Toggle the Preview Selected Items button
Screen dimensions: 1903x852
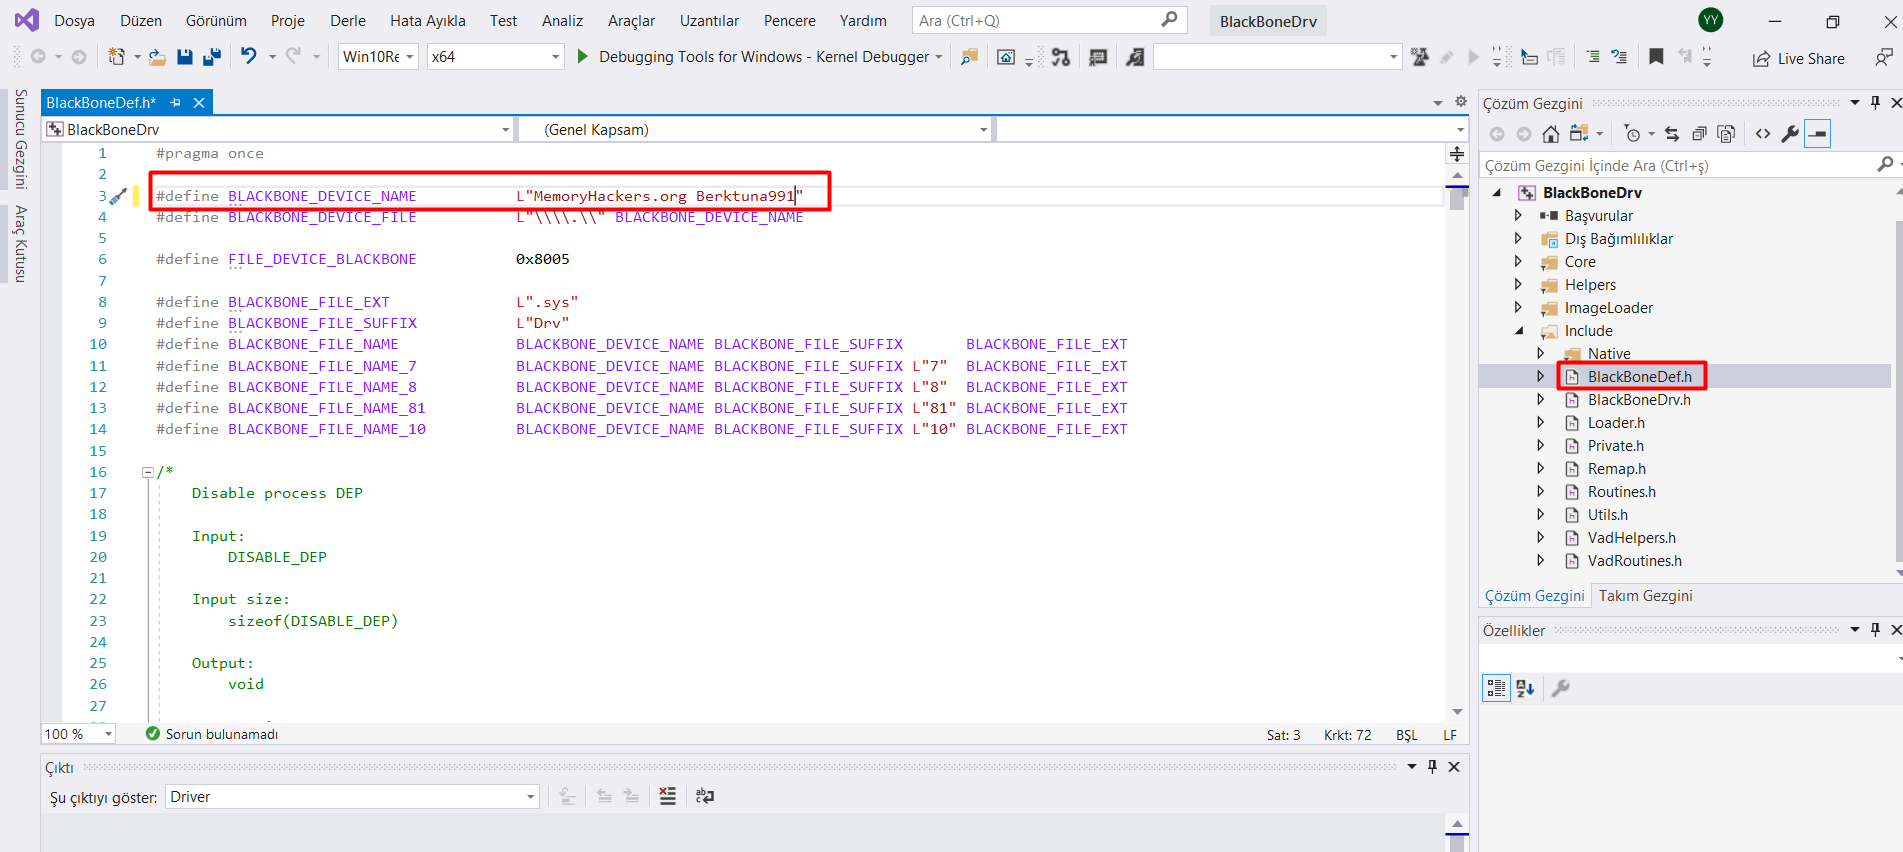point(1817,134)
